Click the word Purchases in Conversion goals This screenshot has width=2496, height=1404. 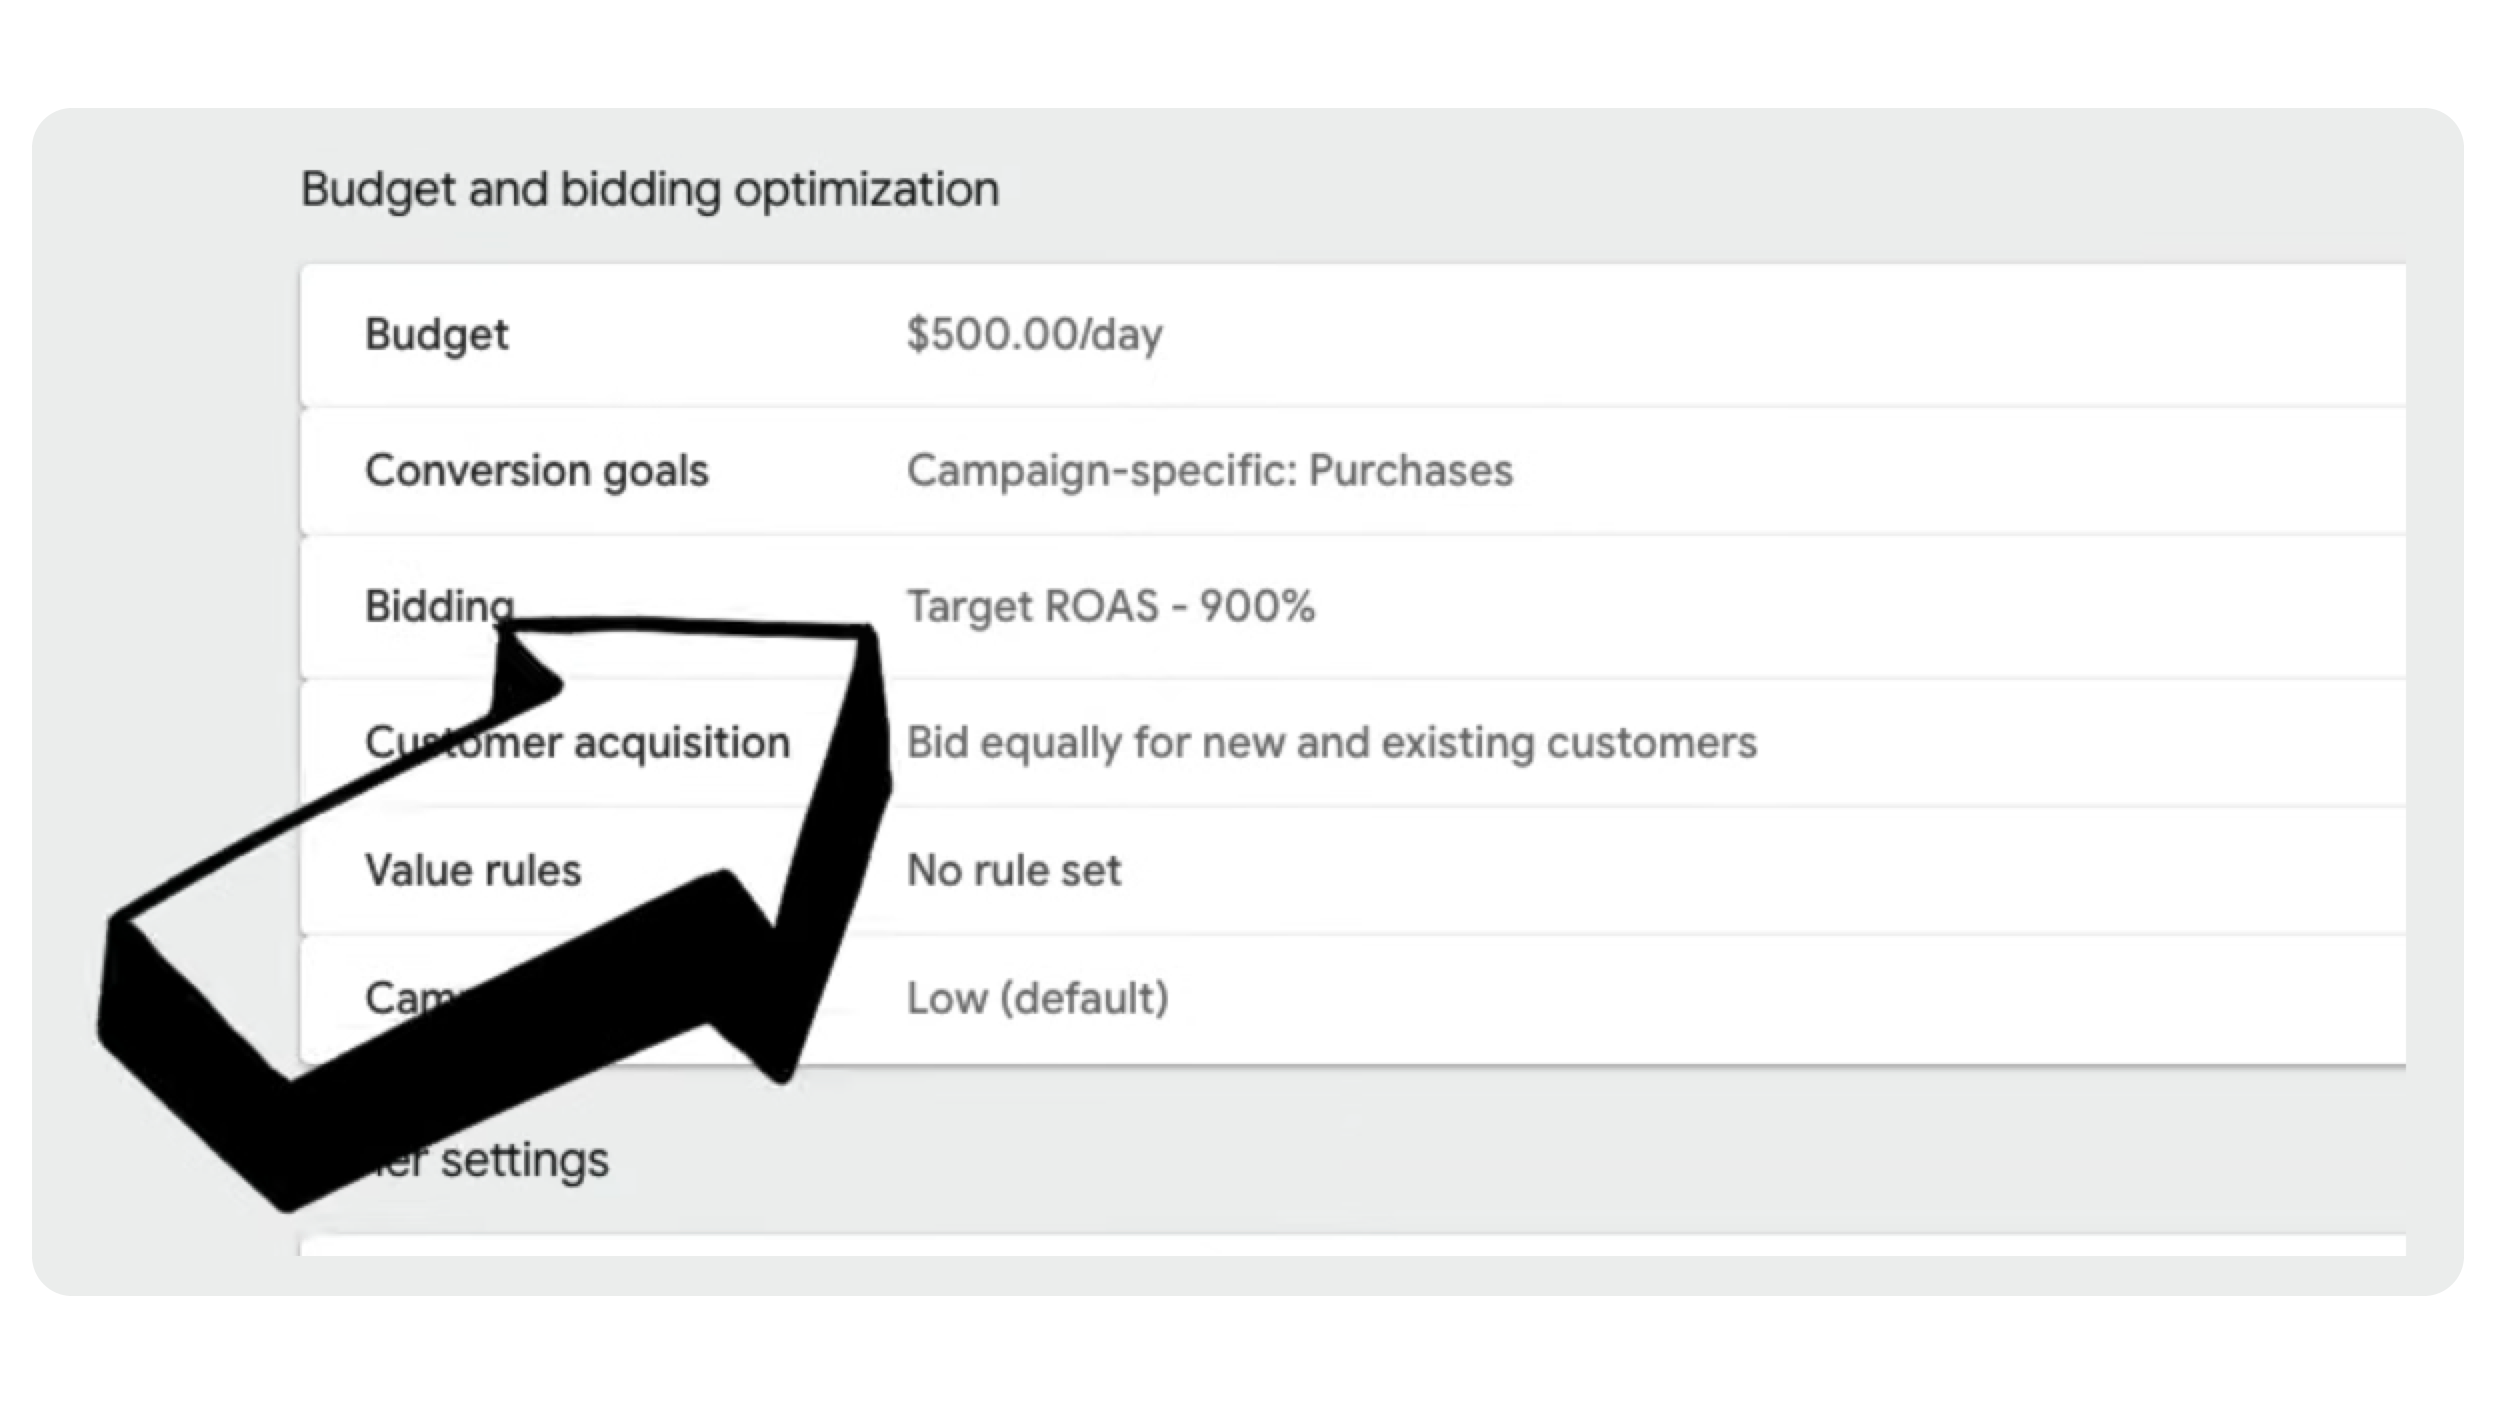(x=1410, y=471)
